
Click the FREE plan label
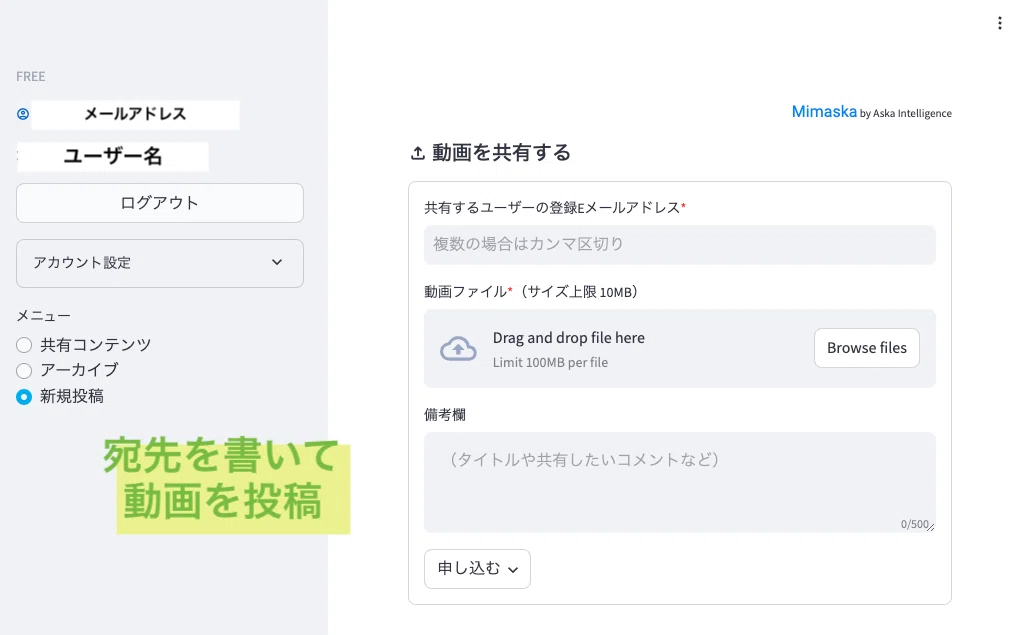(x=30, y=76)
